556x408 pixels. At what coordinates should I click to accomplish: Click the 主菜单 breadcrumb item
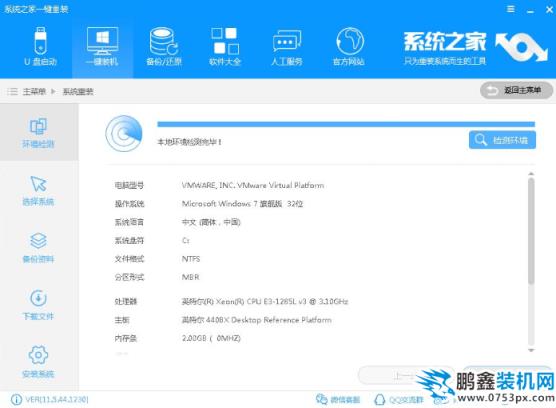point(34,92)
